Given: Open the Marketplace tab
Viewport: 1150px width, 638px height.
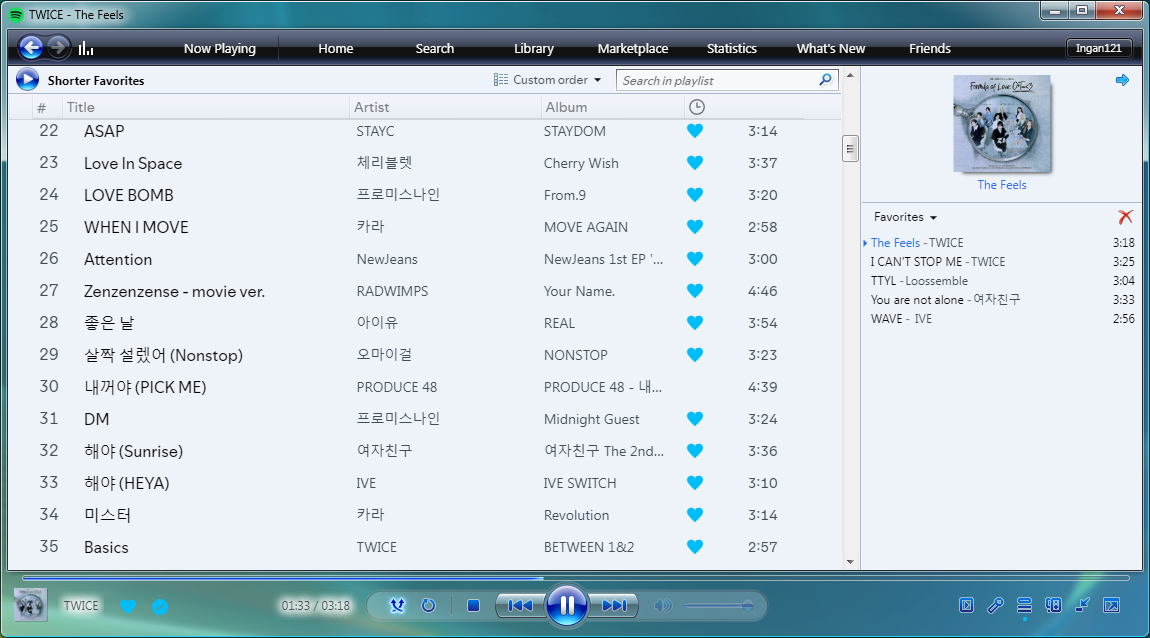Looking at the screenshot, I should click(x=632, y=48).
